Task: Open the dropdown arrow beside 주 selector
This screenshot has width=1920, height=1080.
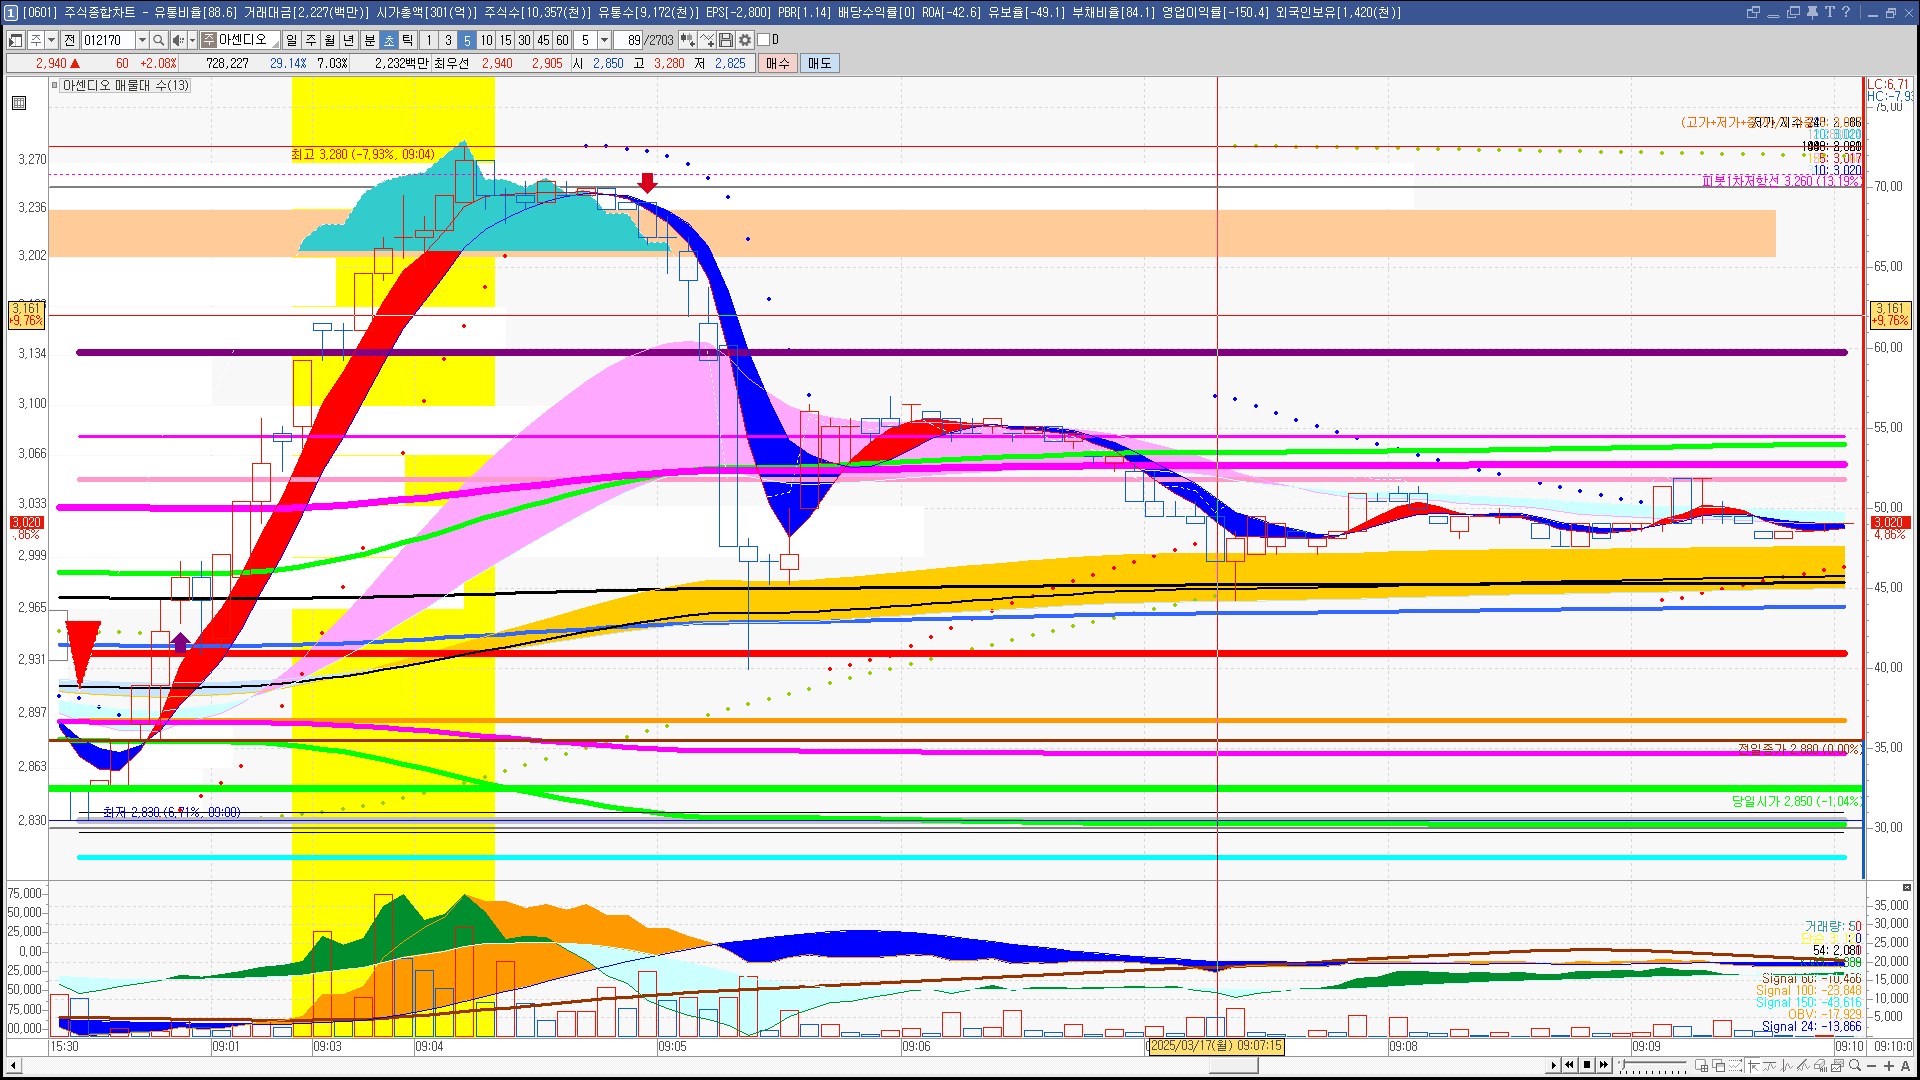Action: 51,40
